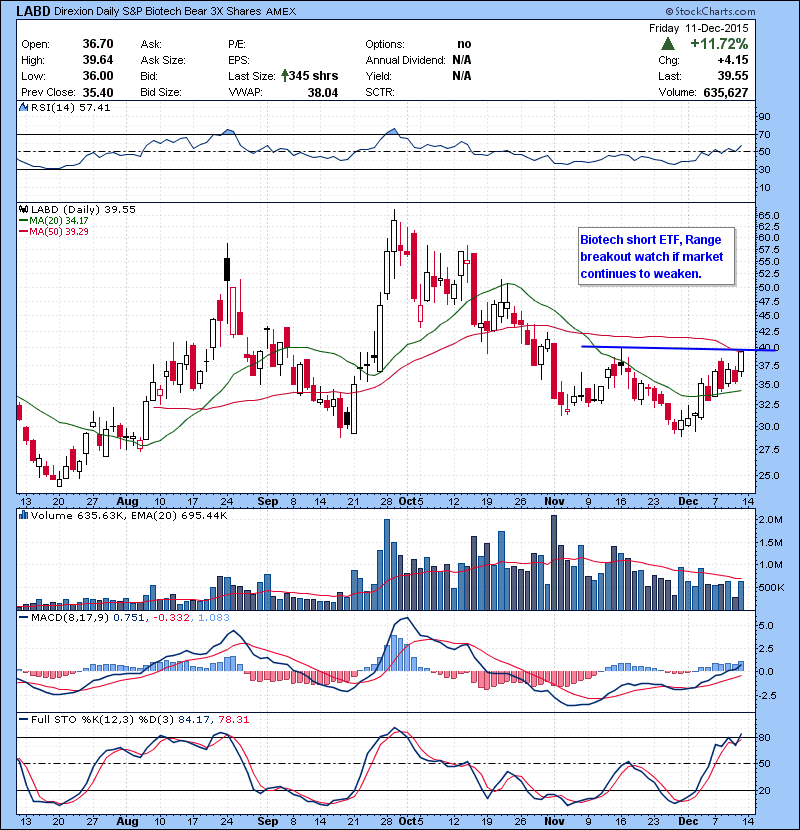This screenshot has height=830, width=800.
Task: Click the MACD histogram value 1.083
Action: click(214, 617)
